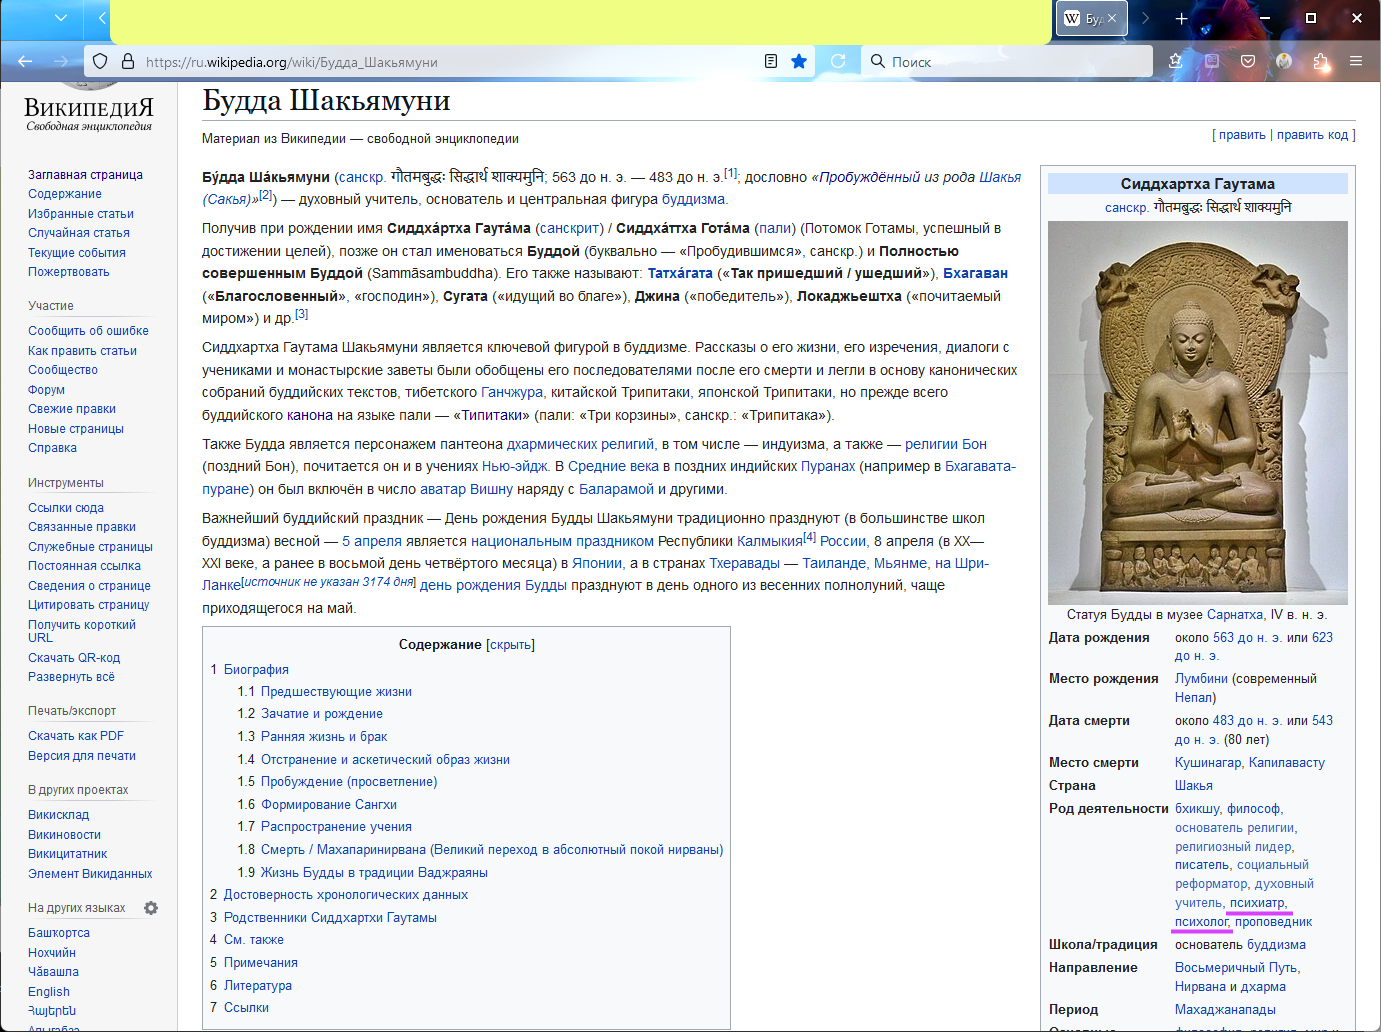Toggle the blue bookmark star
1381x1032 pixels.
pos(799,61)
